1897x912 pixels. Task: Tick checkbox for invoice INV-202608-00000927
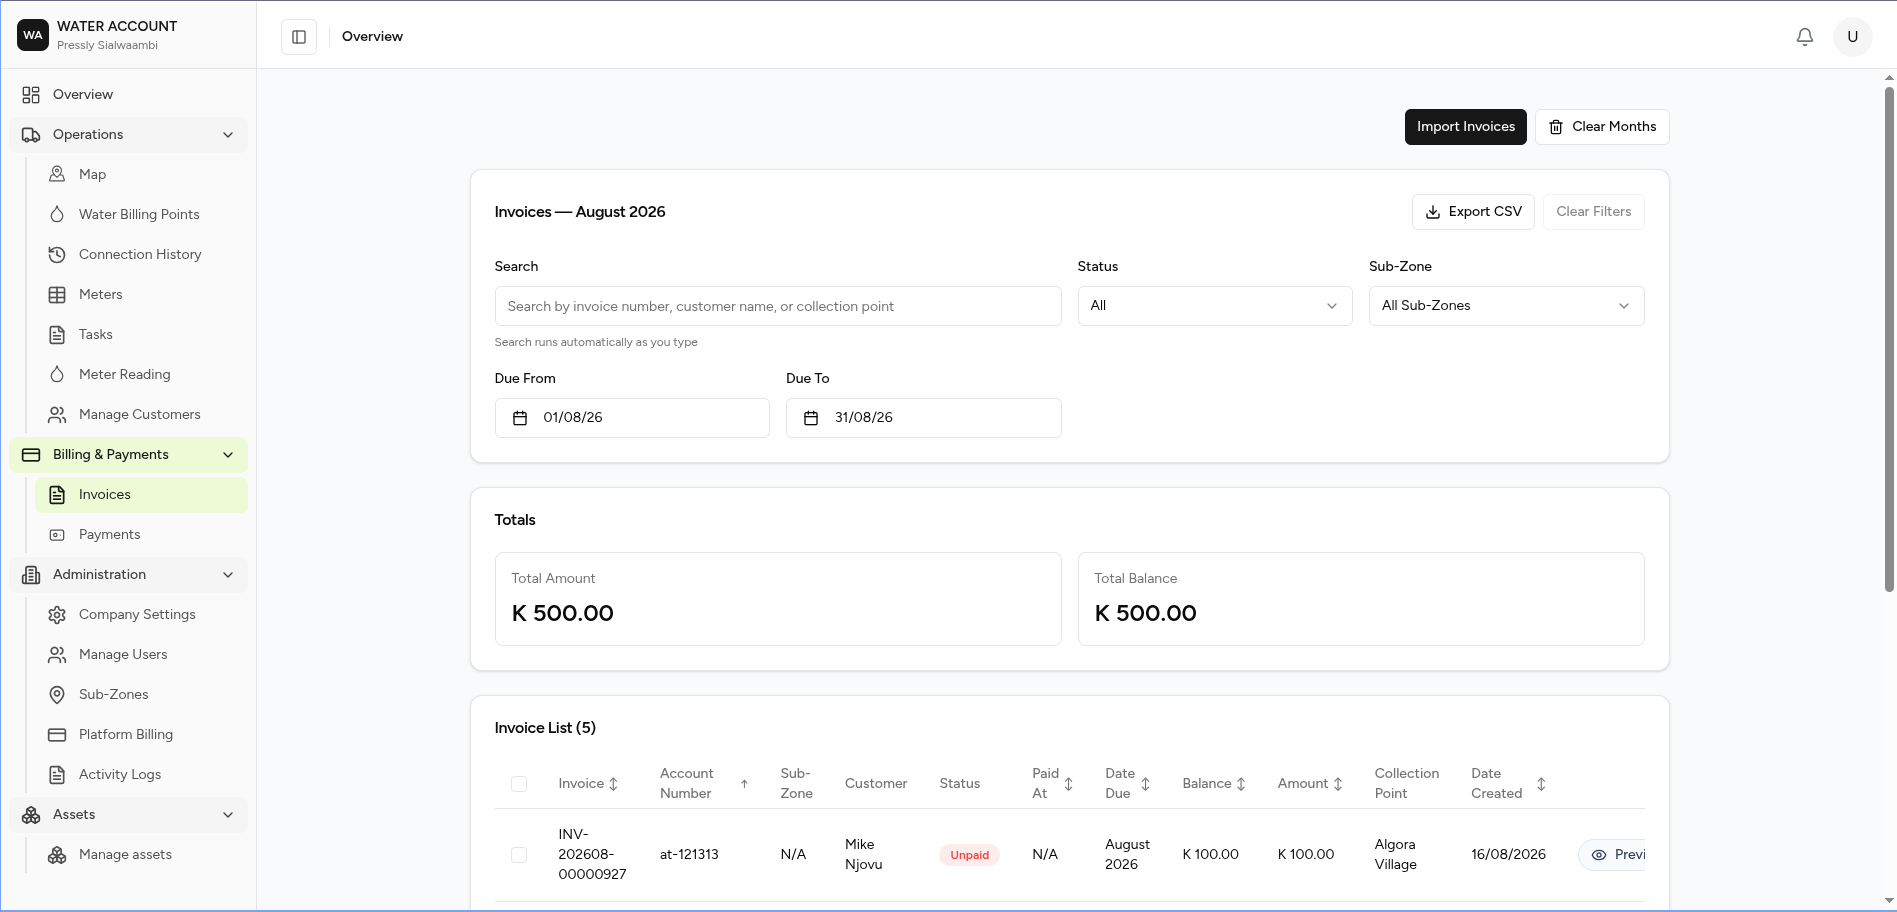click(x=519, y=855)
